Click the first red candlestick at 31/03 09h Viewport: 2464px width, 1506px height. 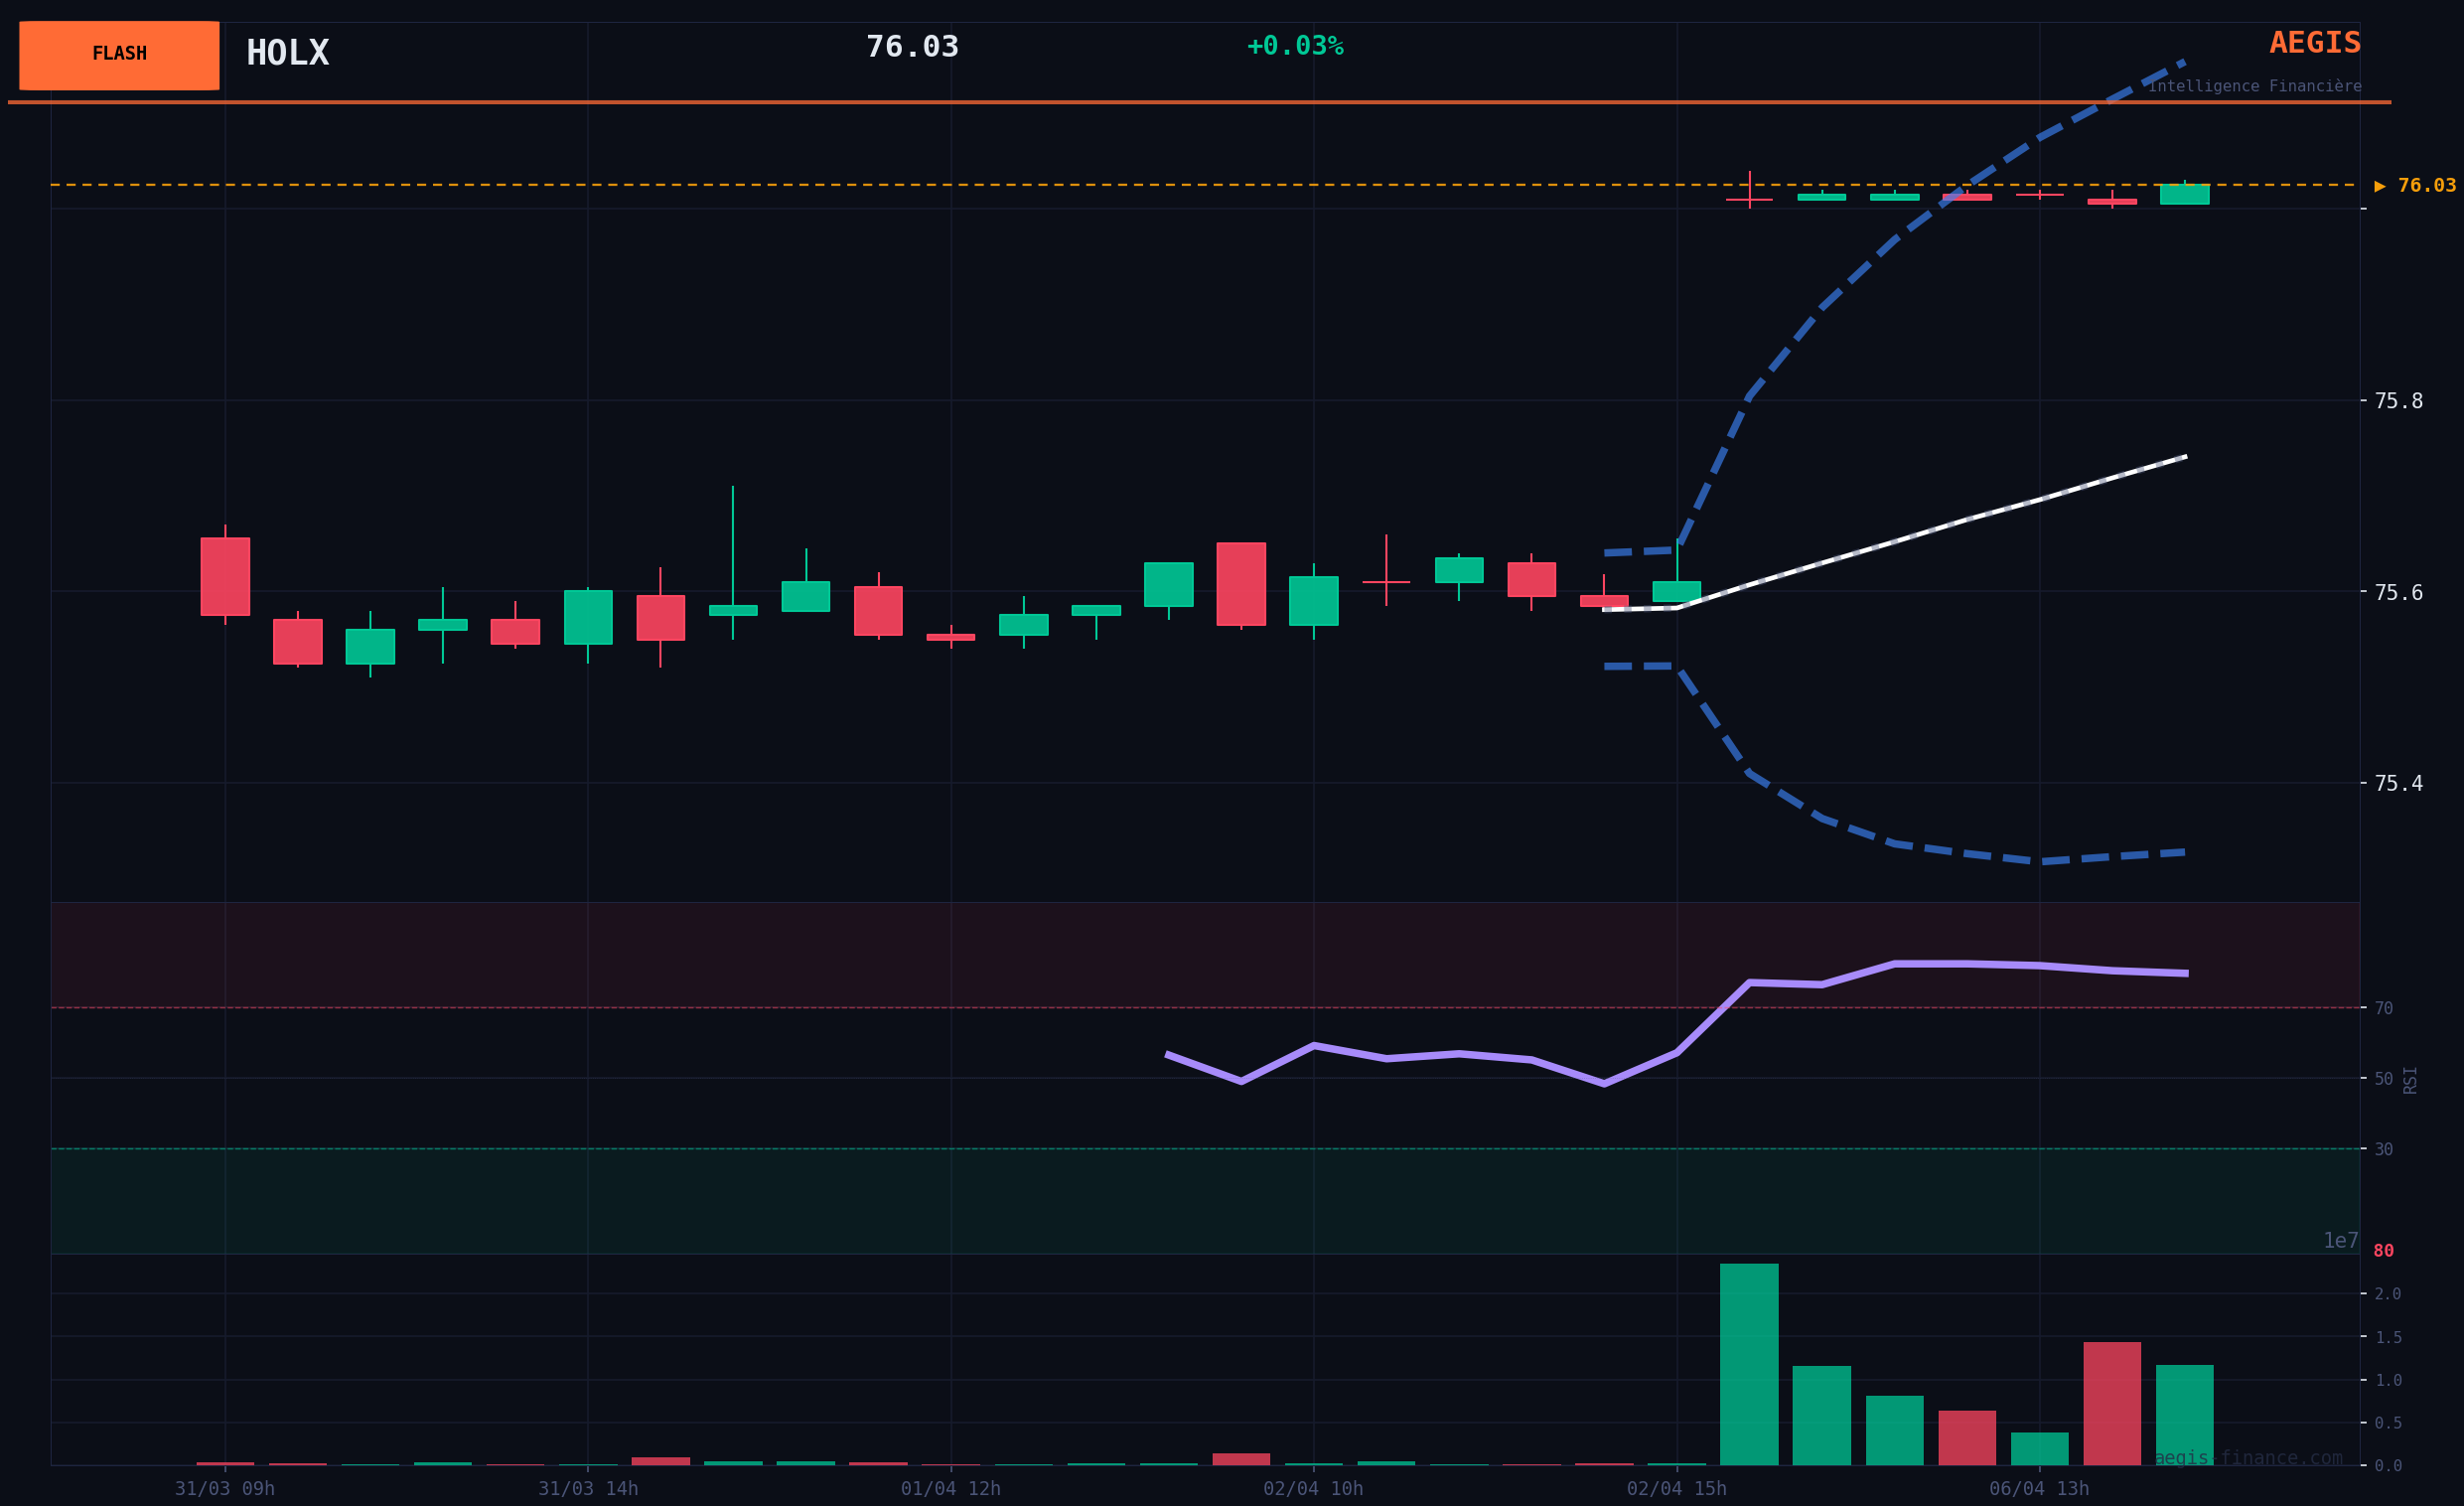[x=225, y=576]
